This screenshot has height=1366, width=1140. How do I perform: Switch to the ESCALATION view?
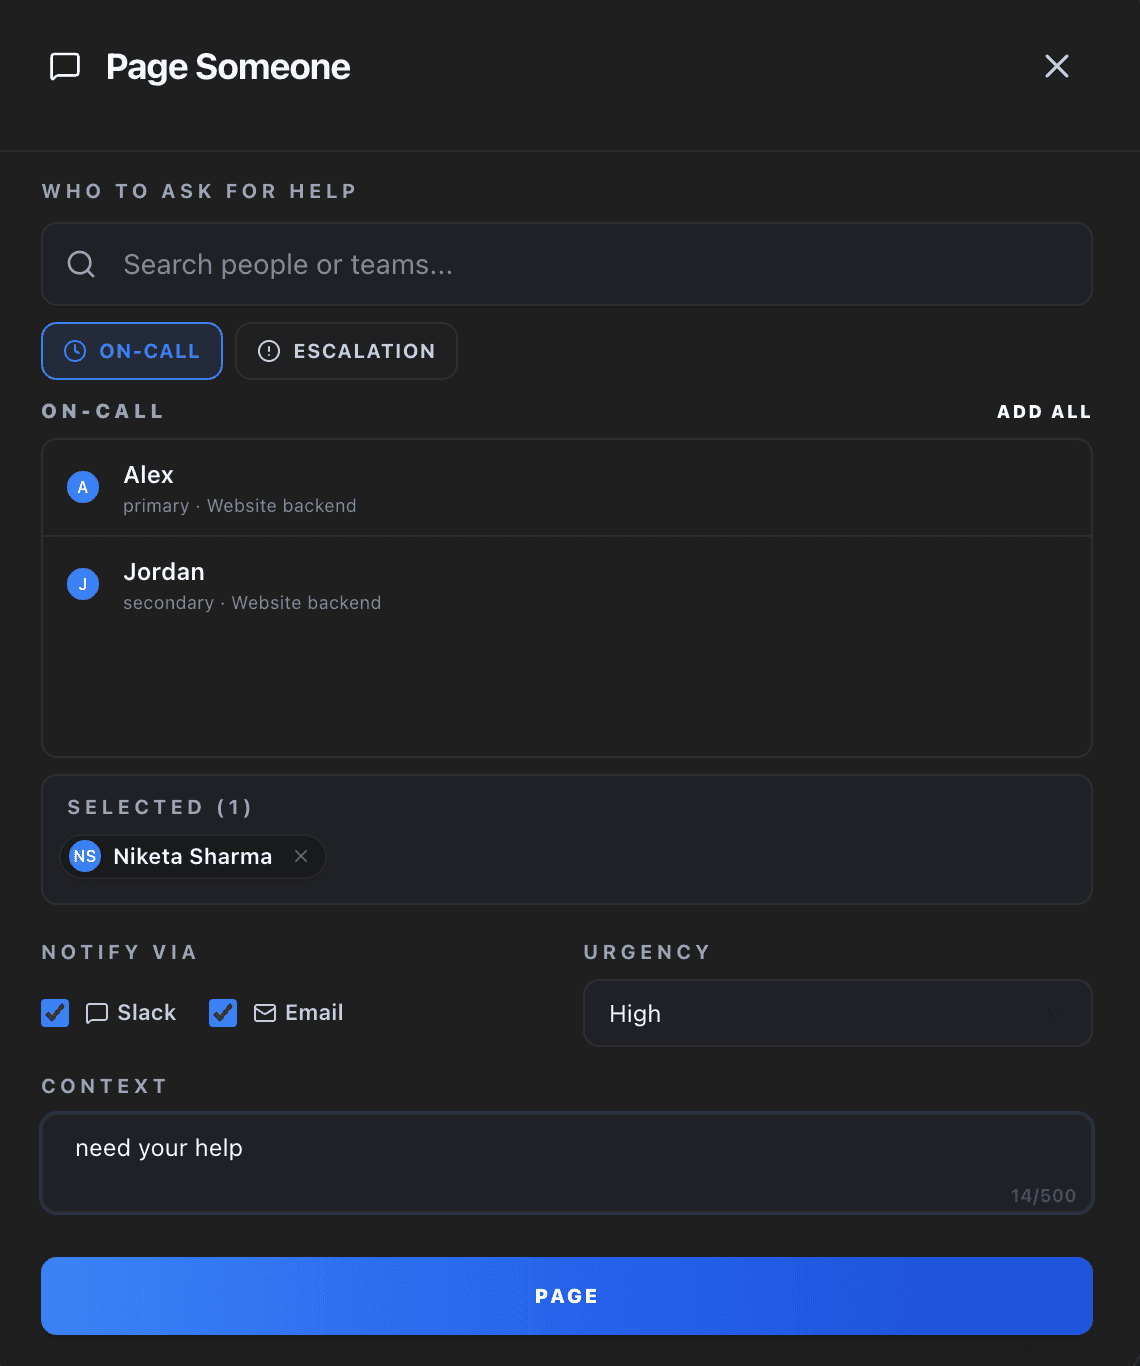click(x=346, y=351)
